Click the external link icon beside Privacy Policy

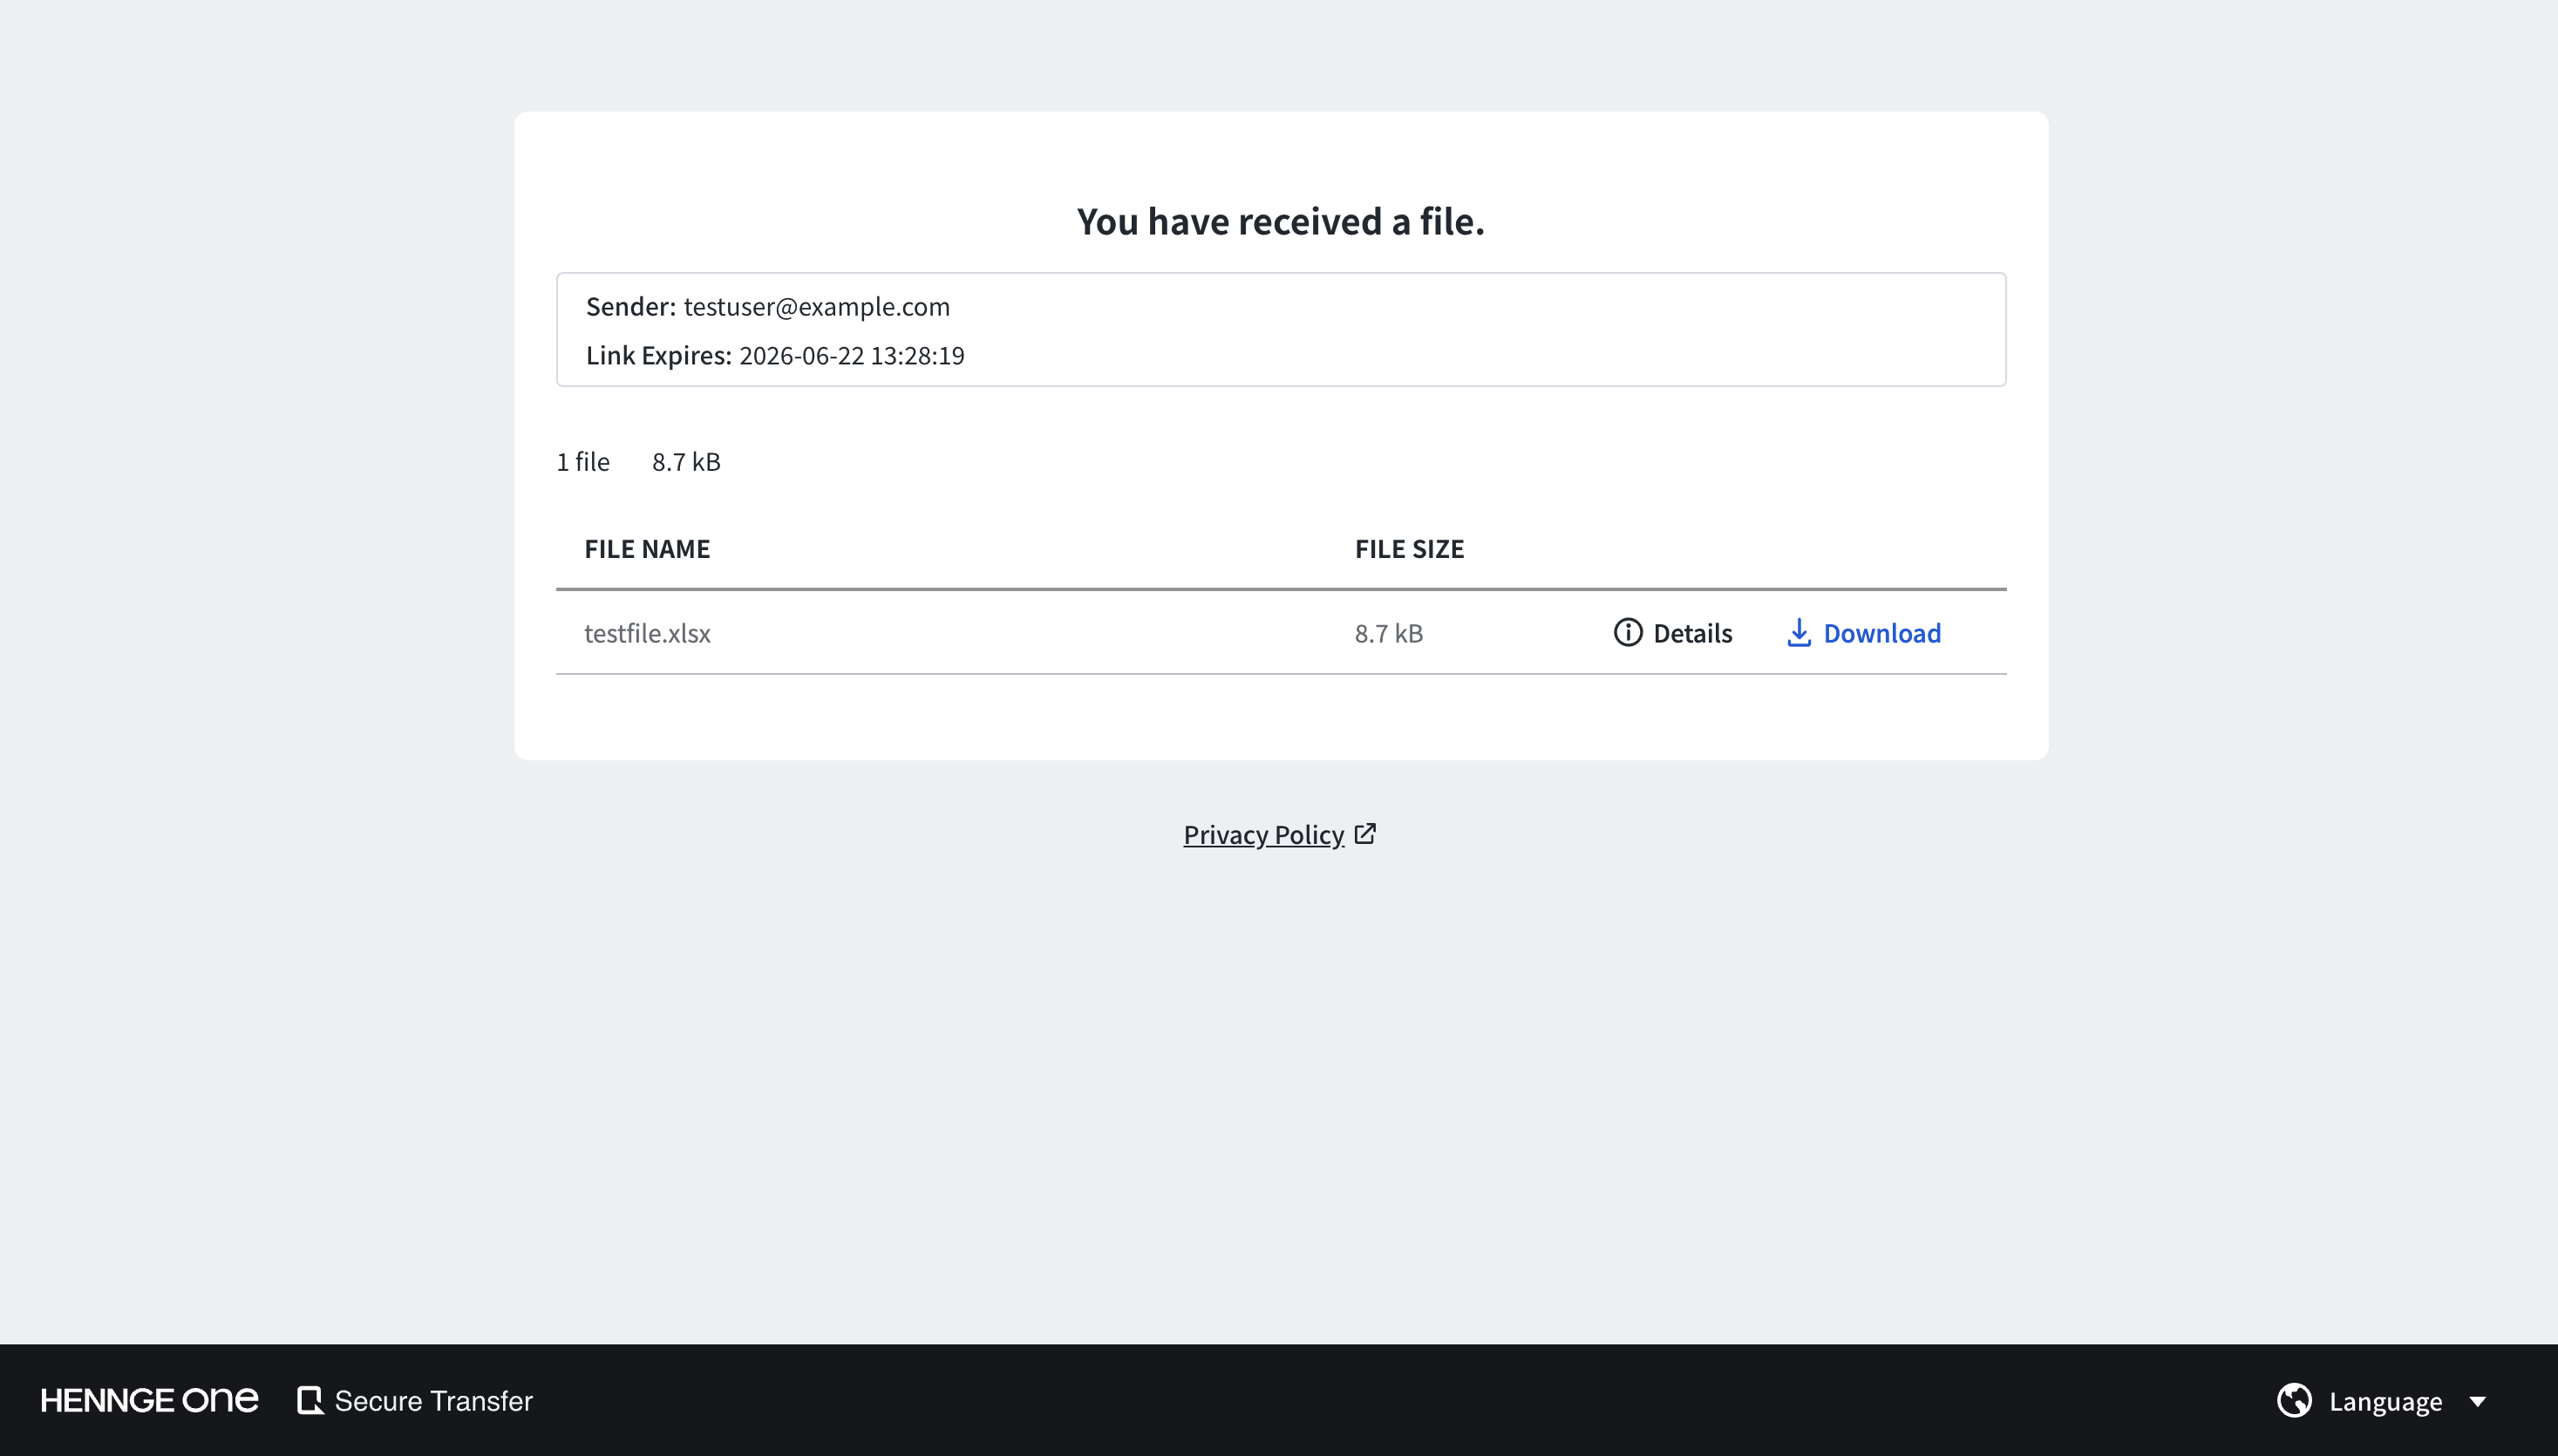[x=1365, y=833]
